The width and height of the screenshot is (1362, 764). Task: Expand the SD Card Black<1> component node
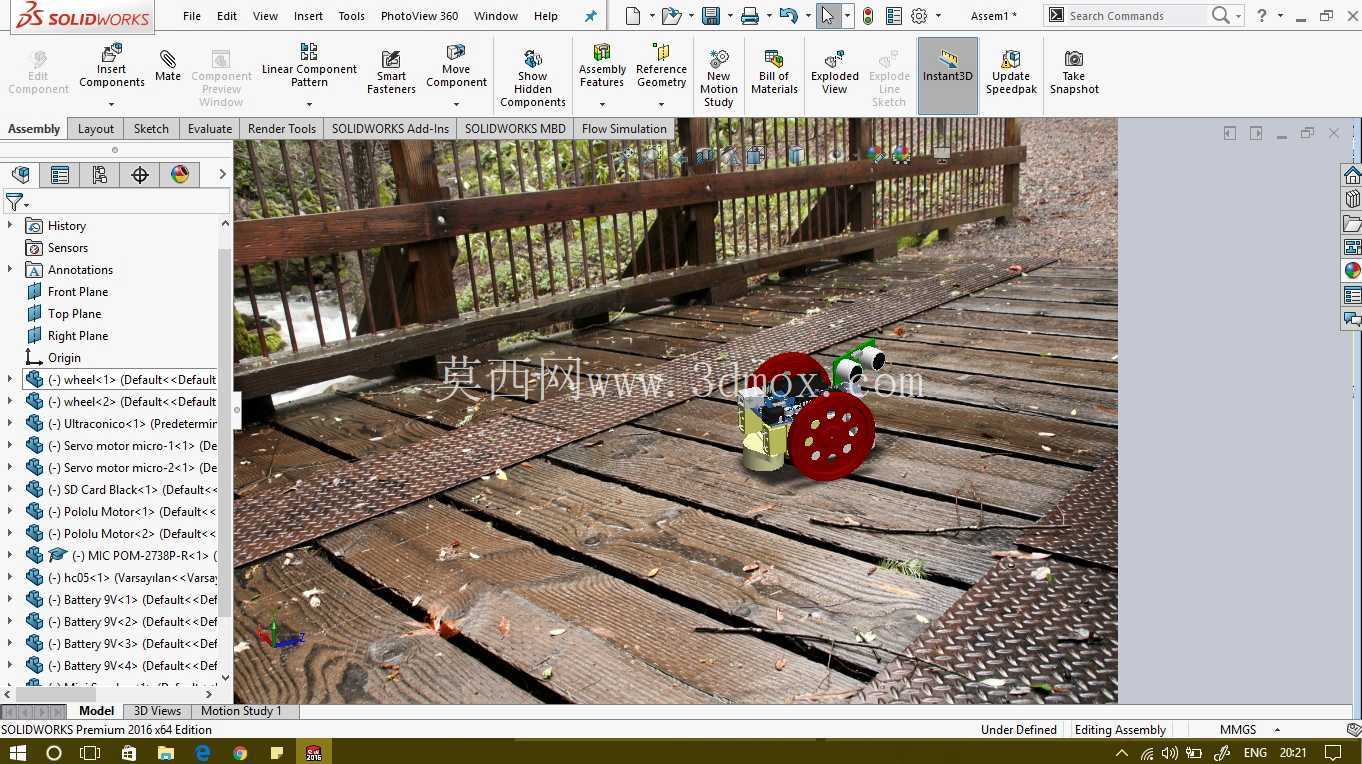pos(10,489)
